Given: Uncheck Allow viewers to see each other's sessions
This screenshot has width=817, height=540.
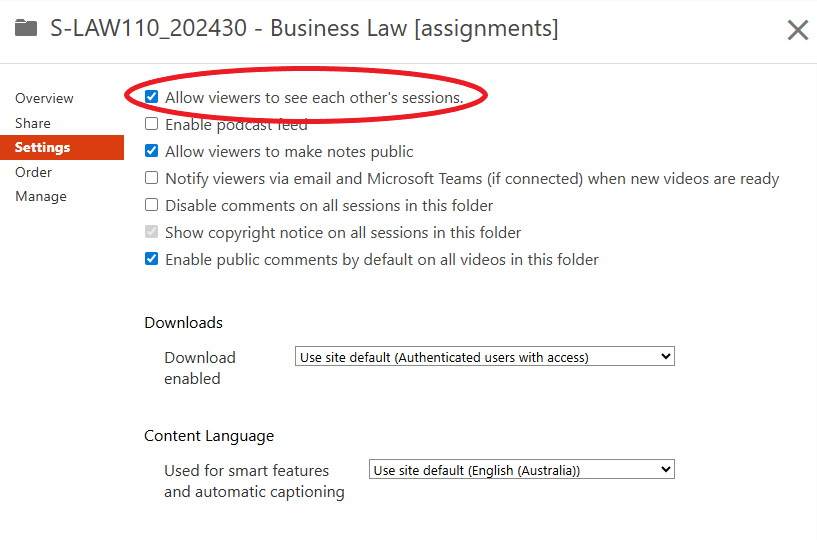Looking at the screenshot, I should point(152,98).
